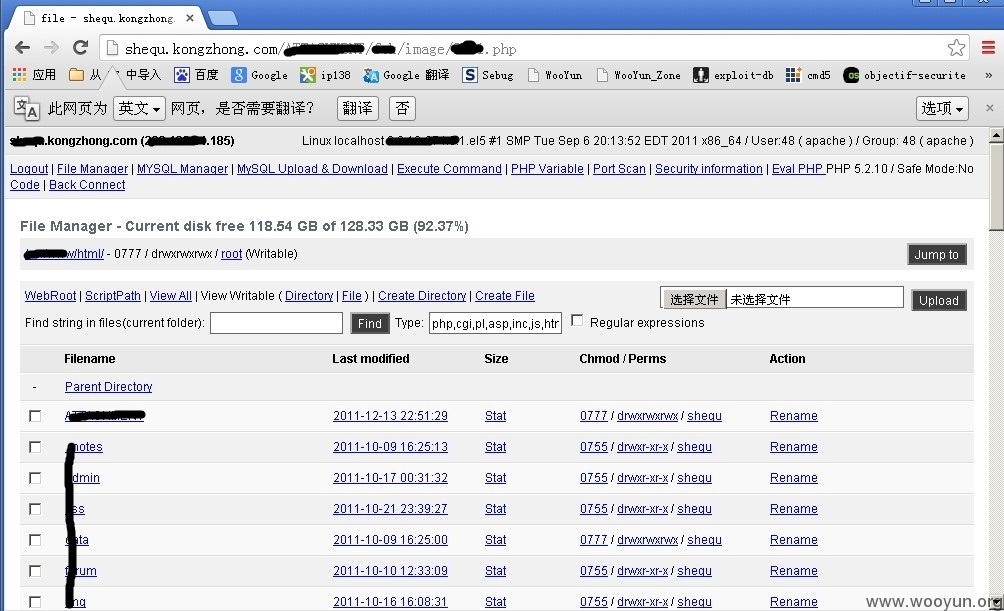Check the box for the 2011-10-09 16:25:13 row

tap(35, 447)
